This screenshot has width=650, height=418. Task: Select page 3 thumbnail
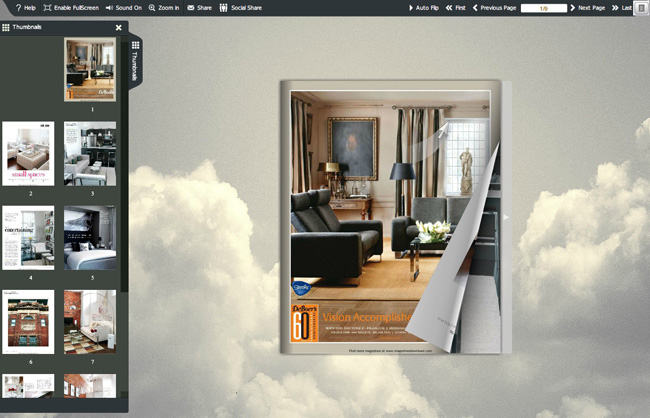click(x=90, y=153)
